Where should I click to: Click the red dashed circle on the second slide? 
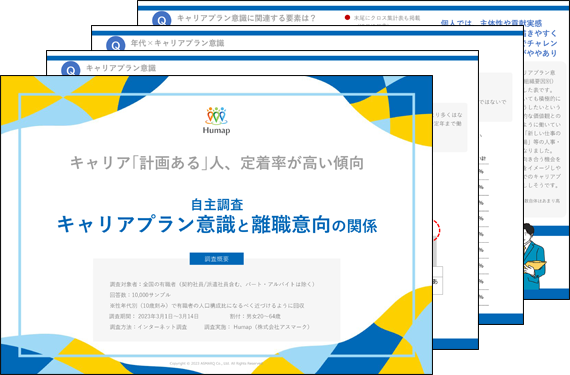(437, 230)
